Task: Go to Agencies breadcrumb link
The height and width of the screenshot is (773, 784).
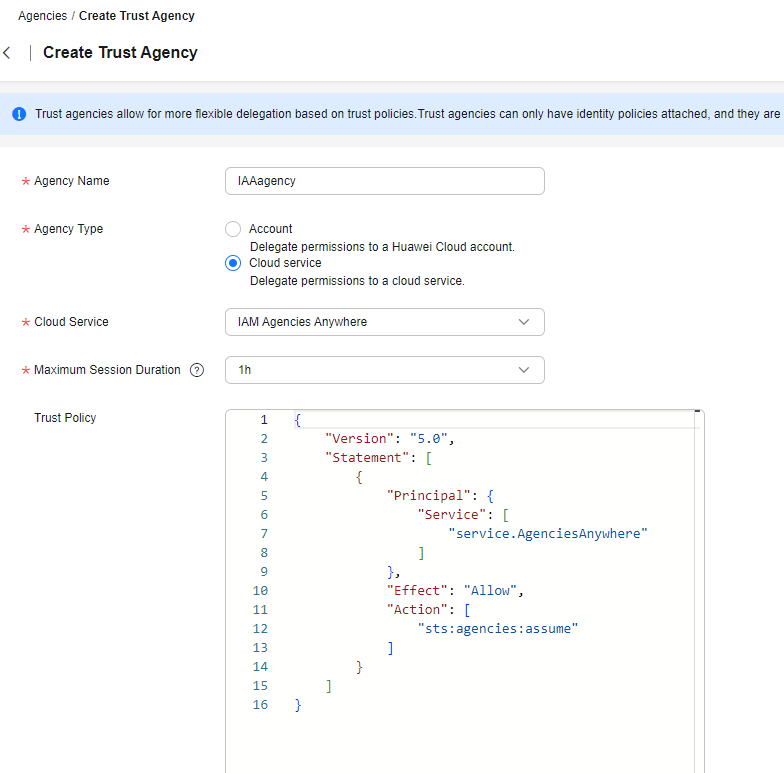Action: (42, 16)
